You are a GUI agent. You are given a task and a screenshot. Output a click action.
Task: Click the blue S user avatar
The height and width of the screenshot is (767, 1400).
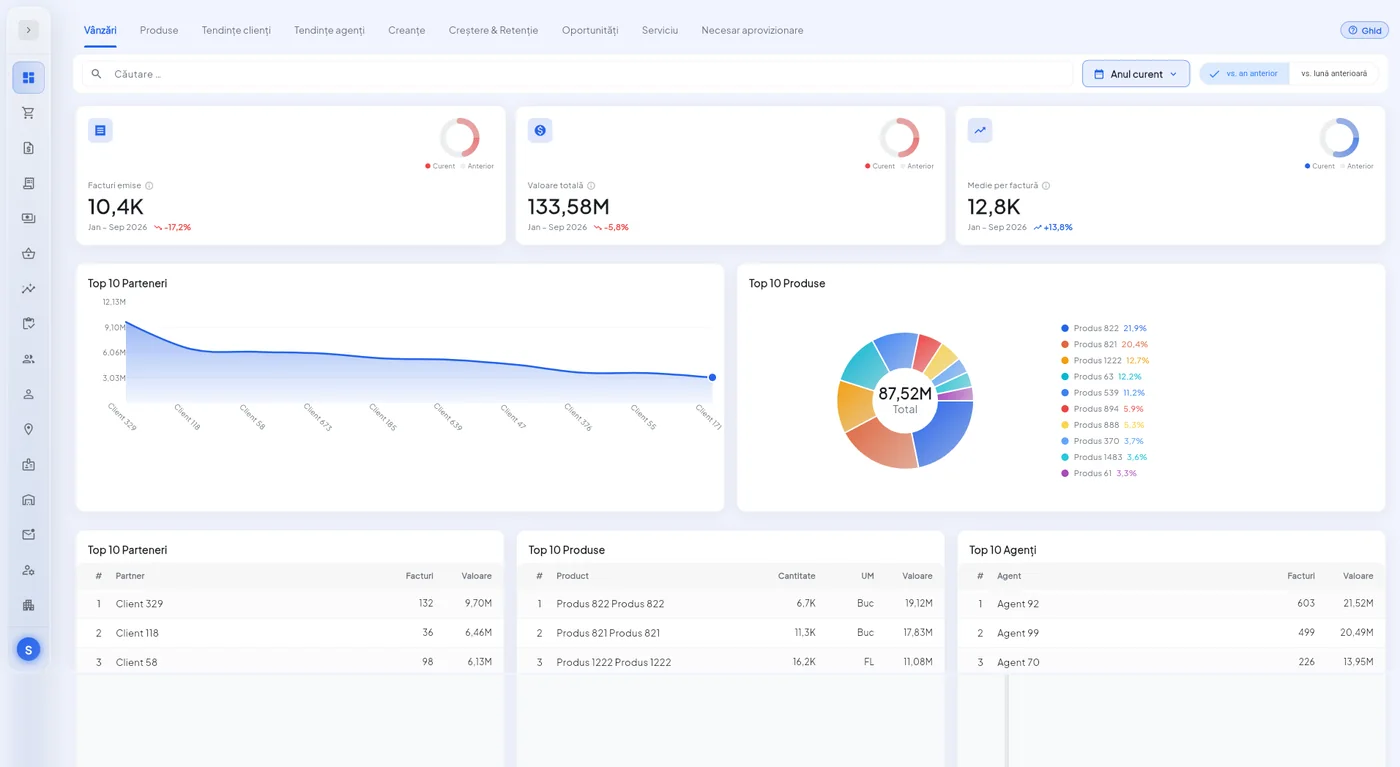(x=28, y=650)
